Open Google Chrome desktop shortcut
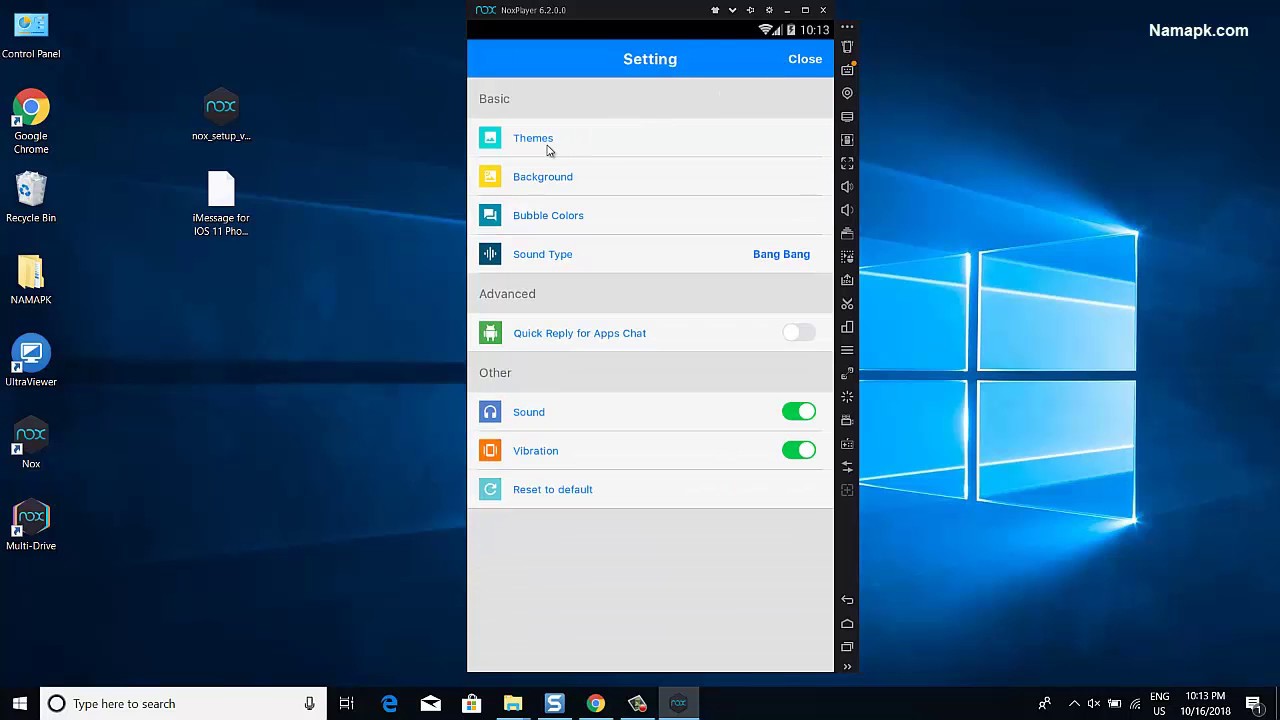 coord(31,123)
